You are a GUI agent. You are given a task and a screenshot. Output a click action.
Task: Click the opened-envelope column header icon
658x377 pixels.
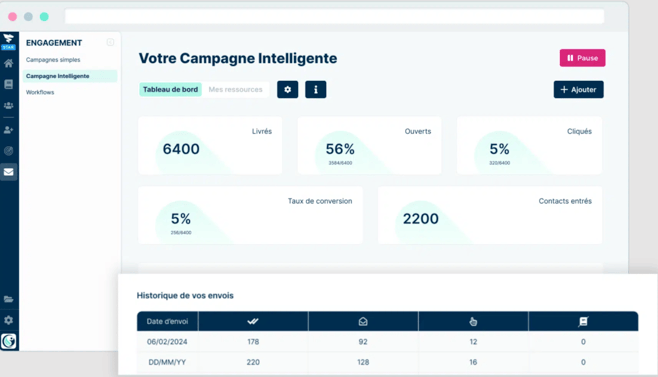[x=363, y=321]
